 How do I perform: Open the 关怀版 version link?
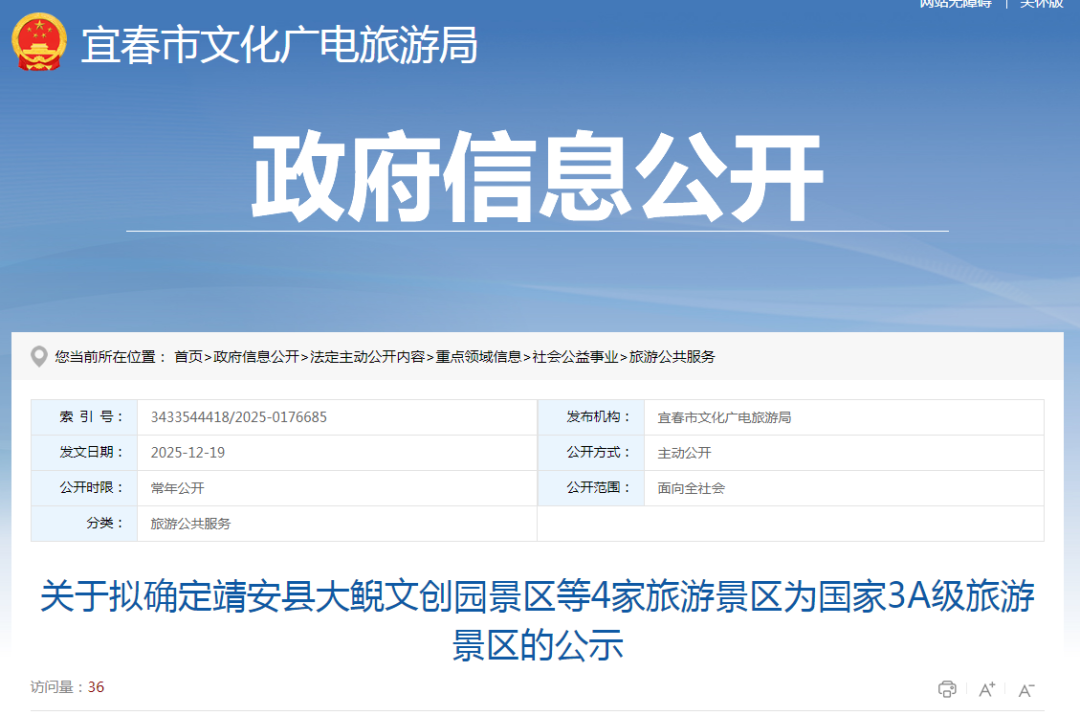pyautogui.click(x=1041, y=5)
